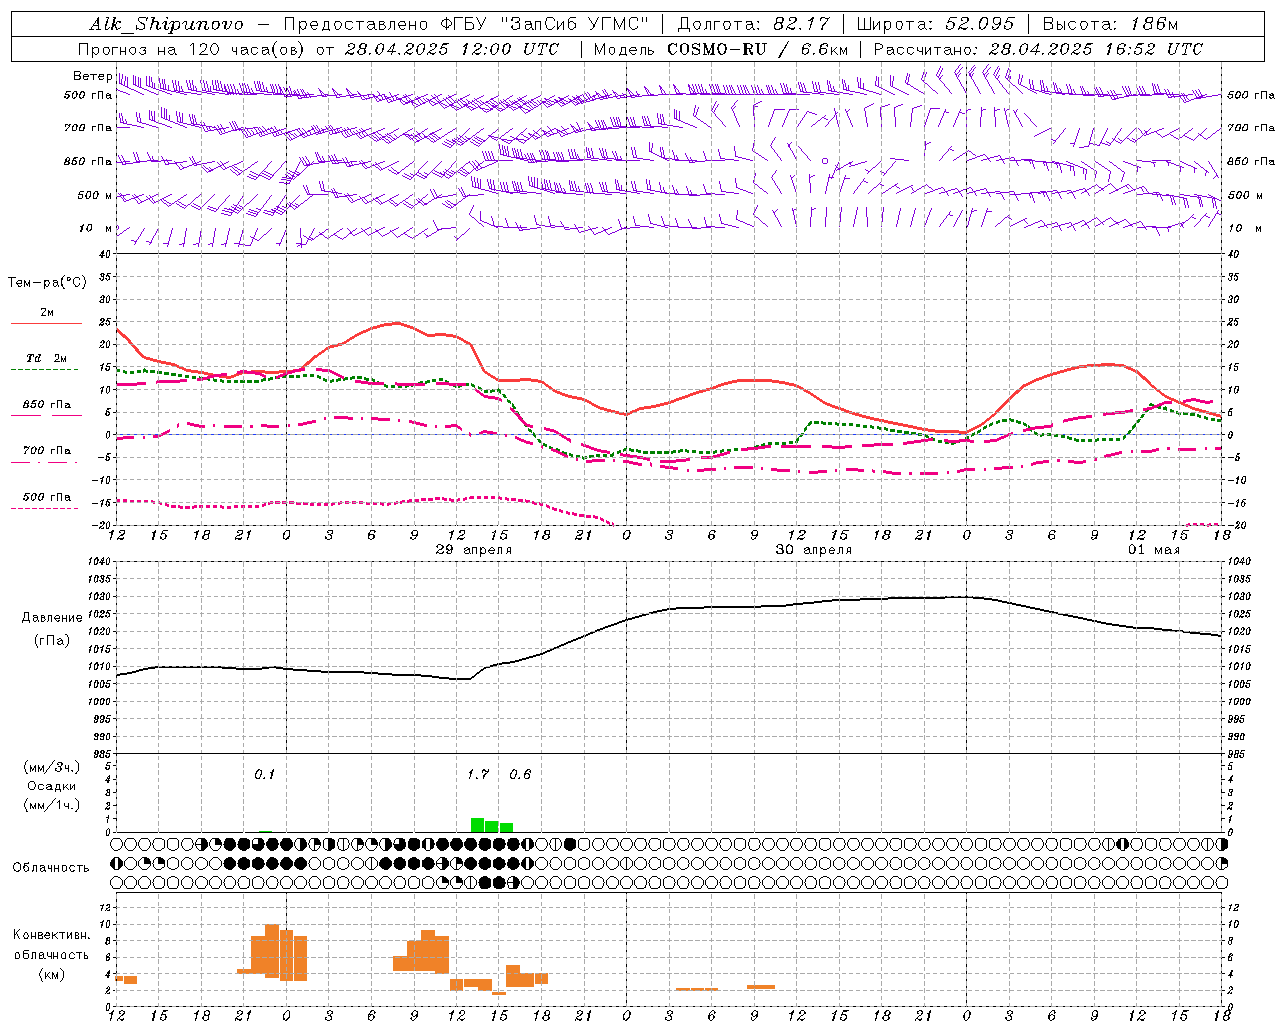Click the 29 апреля date label
The height and width of the screenshot is (1024, 1280).
tap(474, 550)
